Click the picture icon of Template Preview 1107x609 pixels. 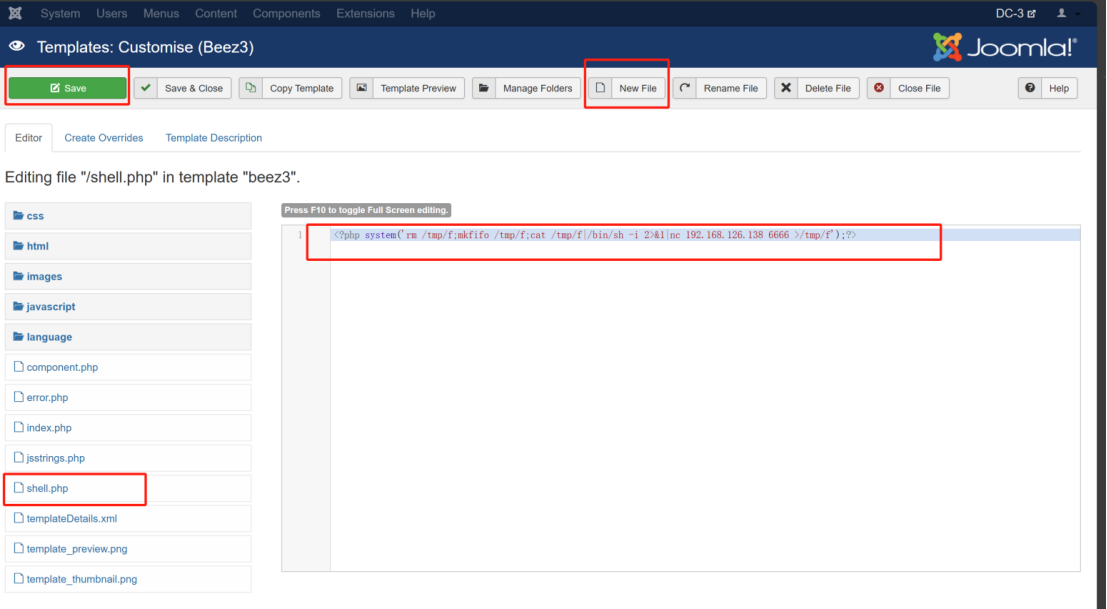(x=361, y=88)
